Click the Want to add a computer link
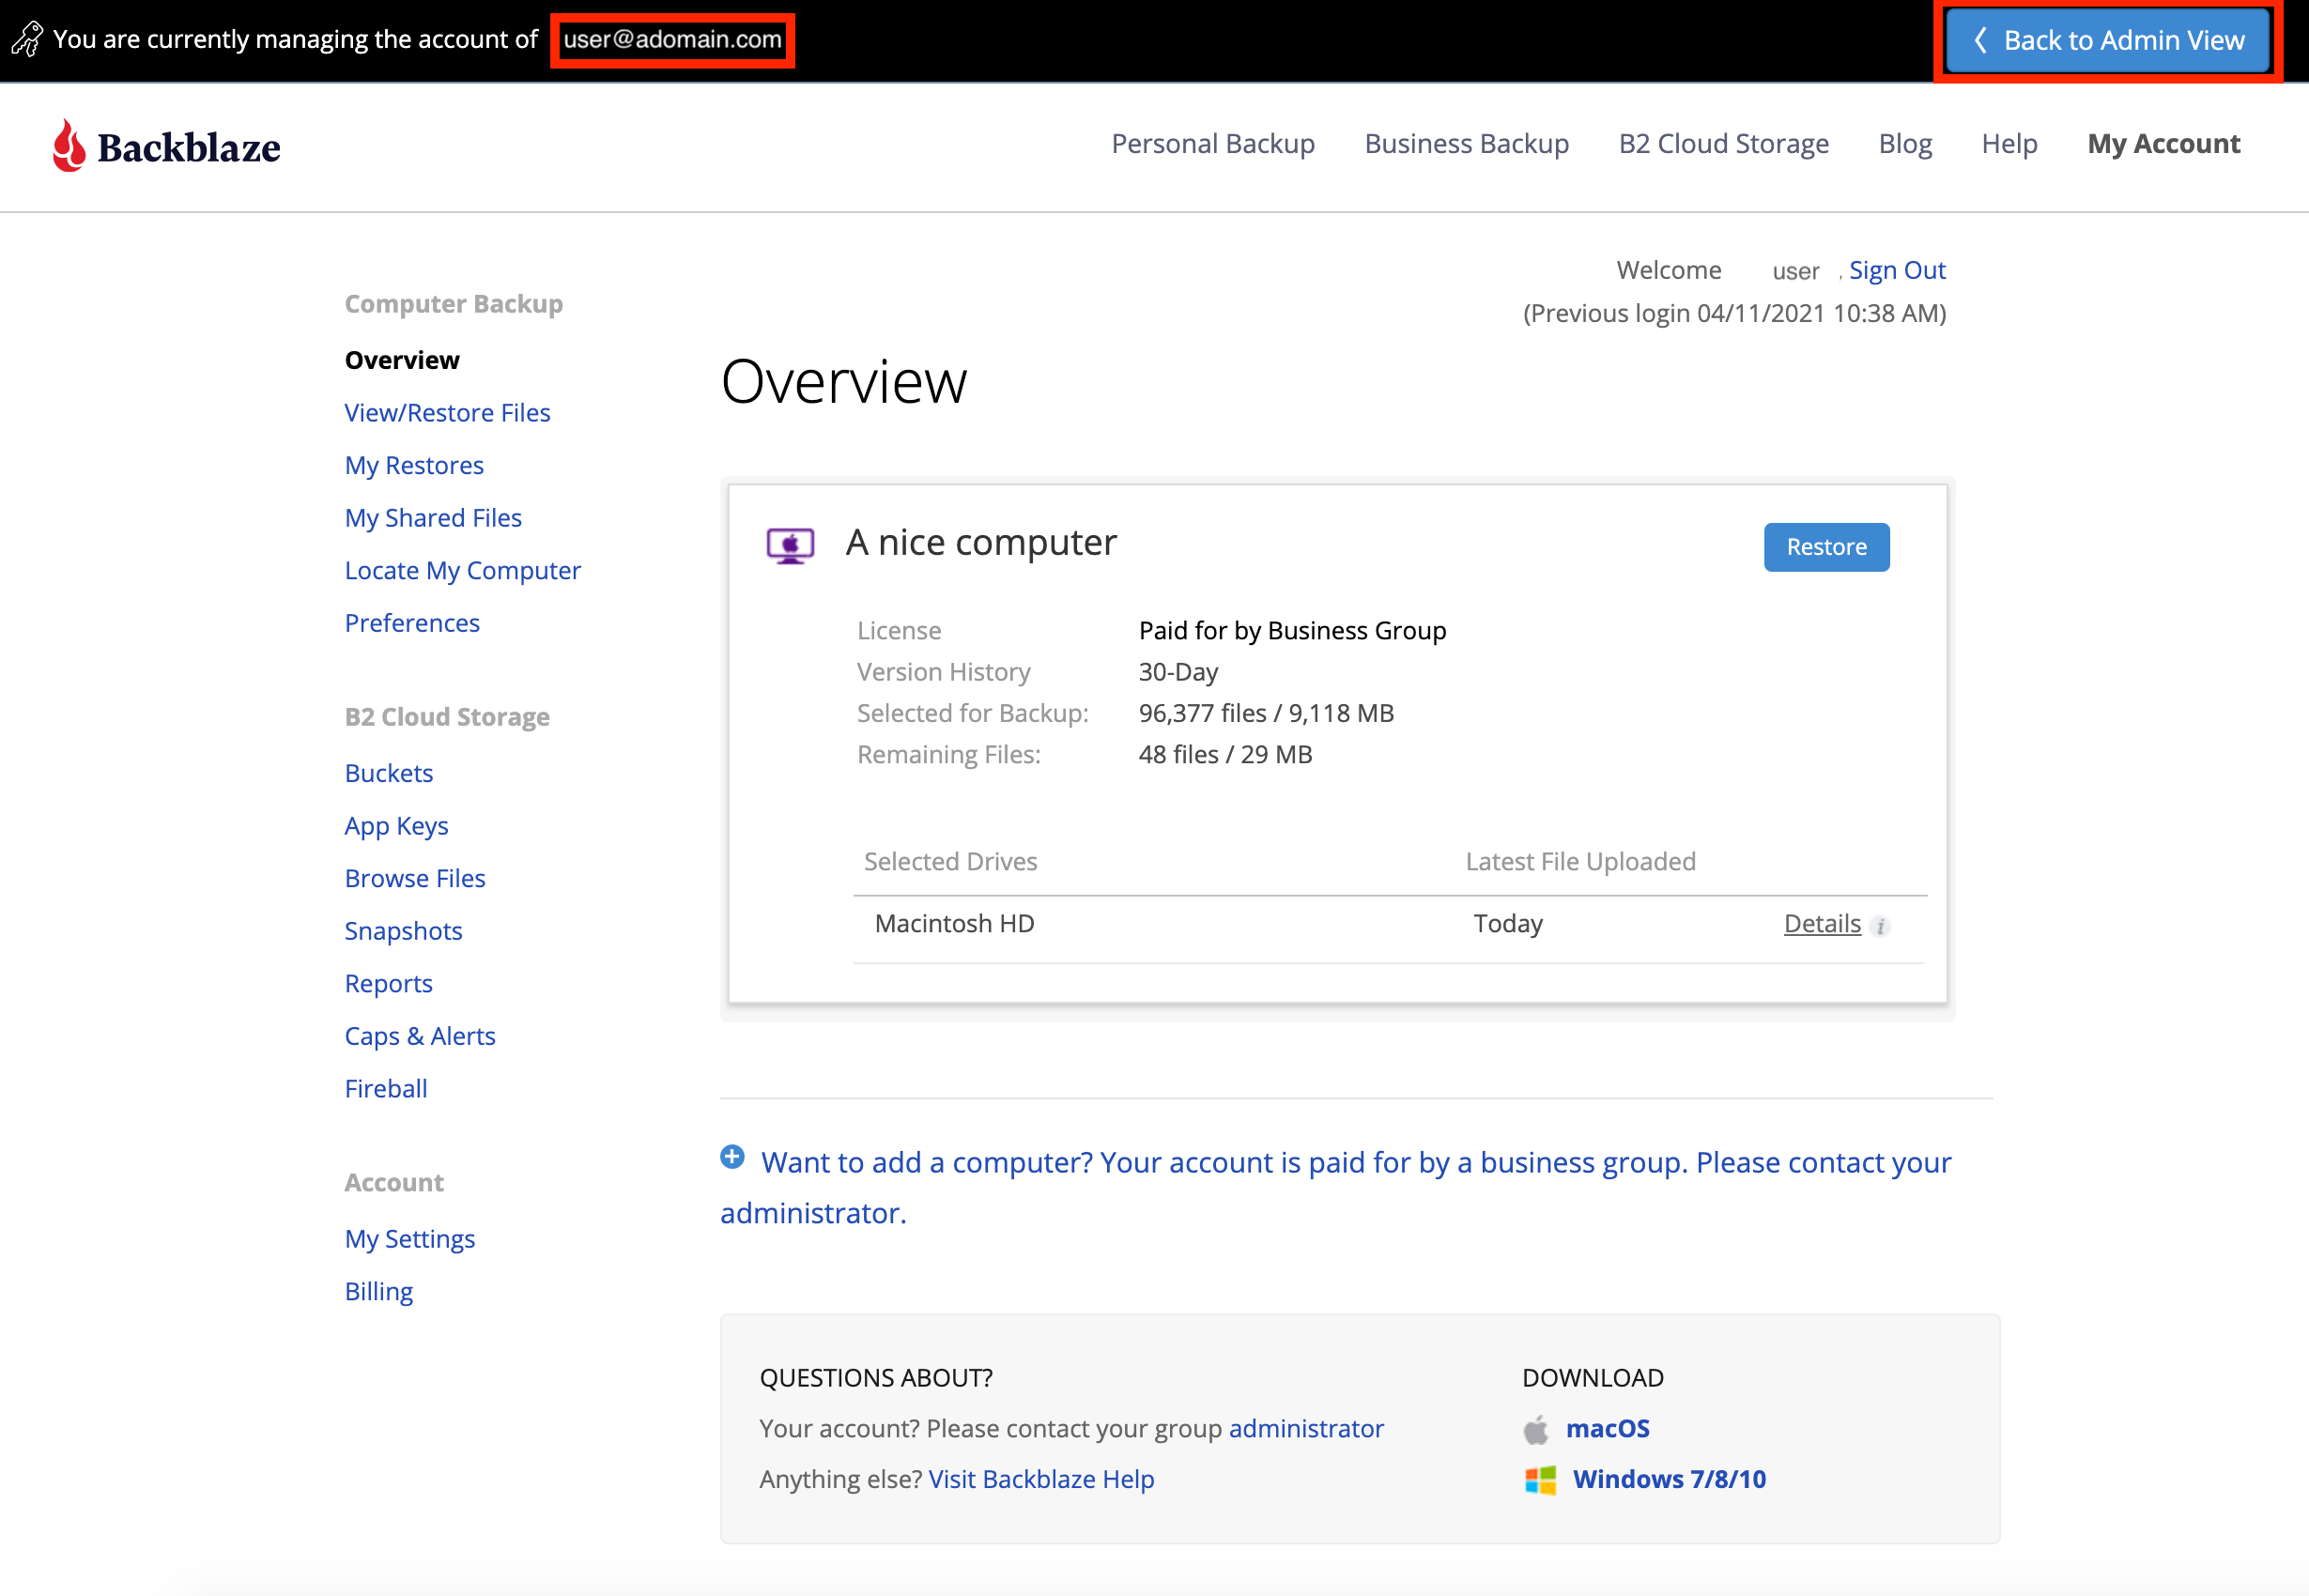 tap(1335, 1188)
